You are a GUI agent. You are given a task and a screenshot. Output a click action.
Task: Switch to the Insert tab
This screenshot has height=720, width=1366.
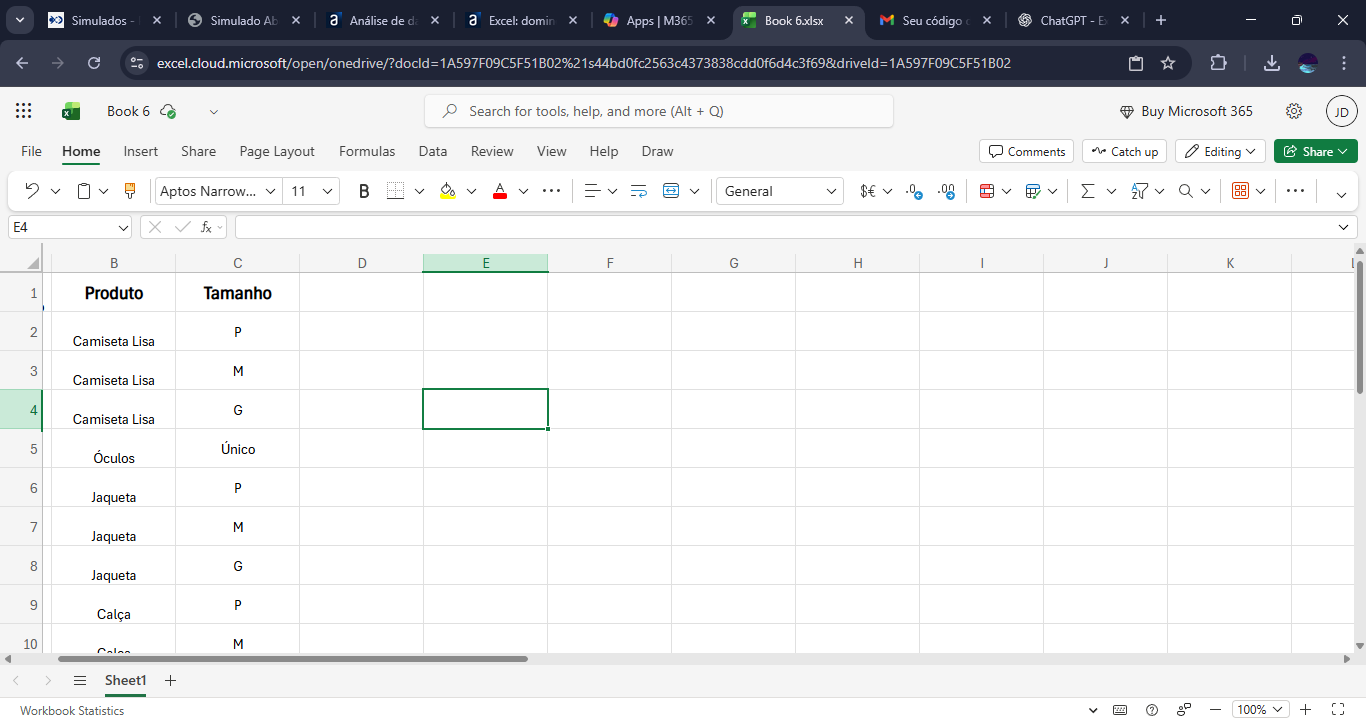tap(141, 151)
